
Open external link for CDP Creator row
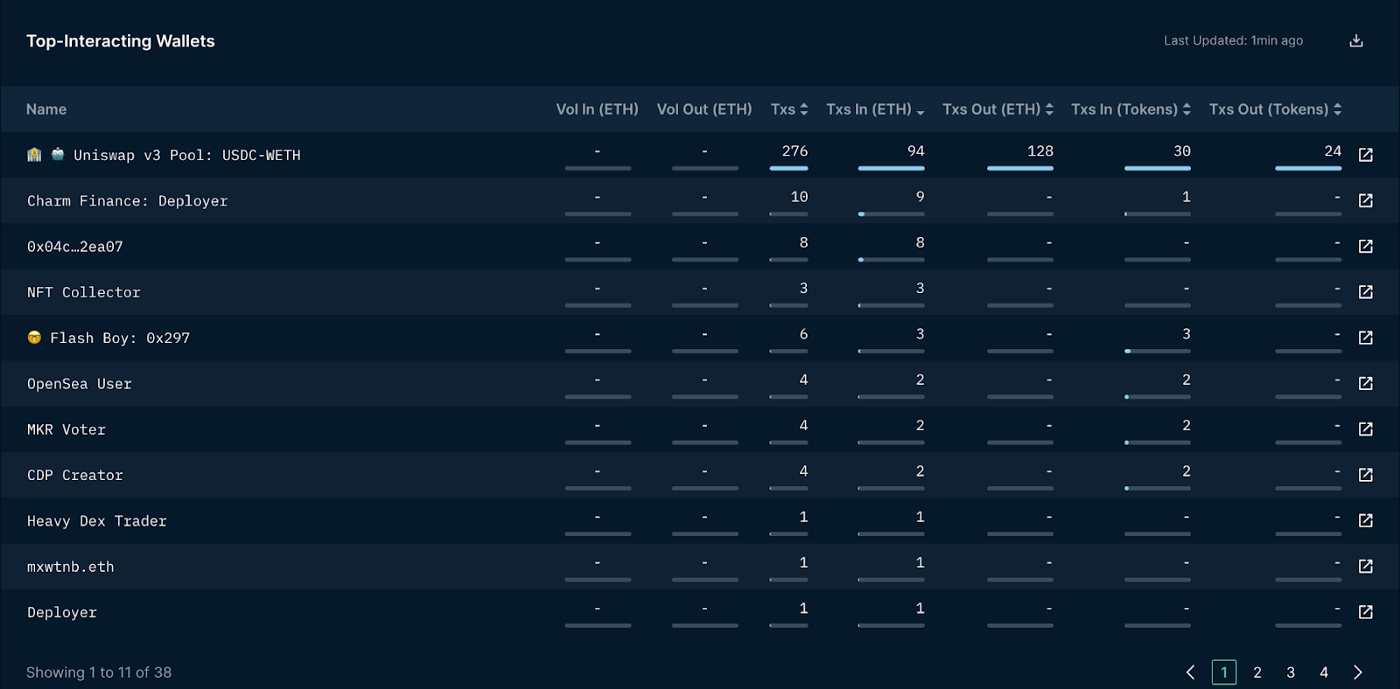tap(1365, 475)
